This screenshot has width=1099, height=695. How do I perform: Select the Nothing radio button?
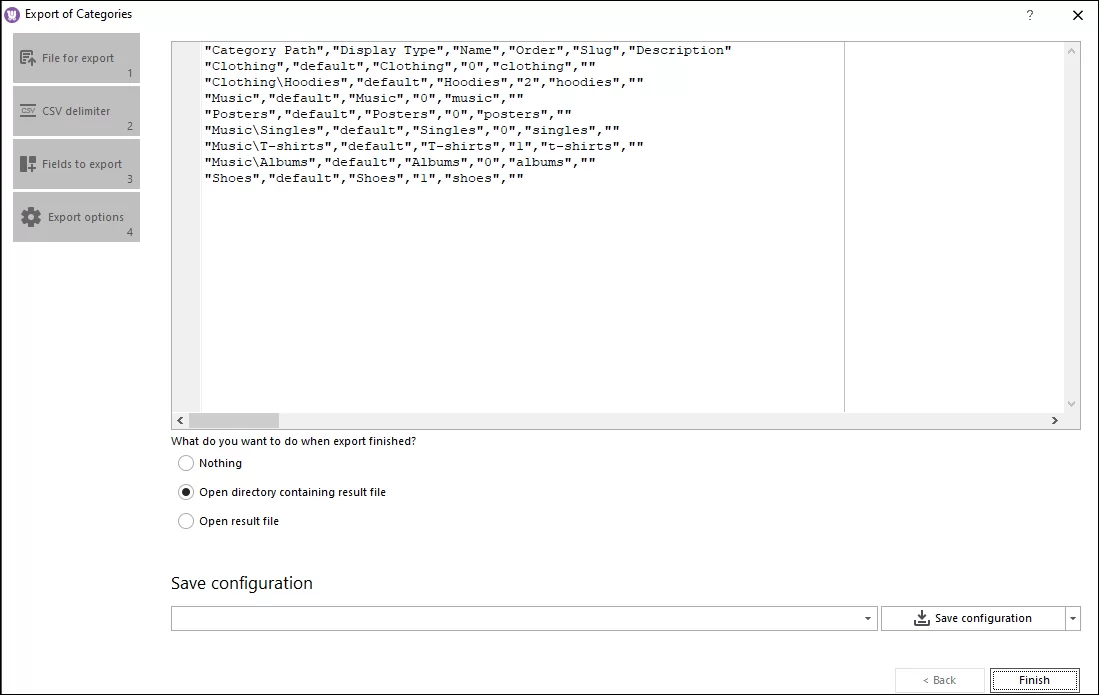tap(186, 463)
